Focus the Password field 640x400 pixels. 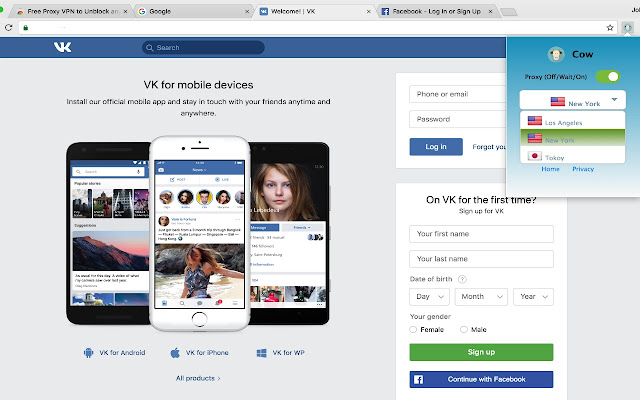[x=458, y=119]
